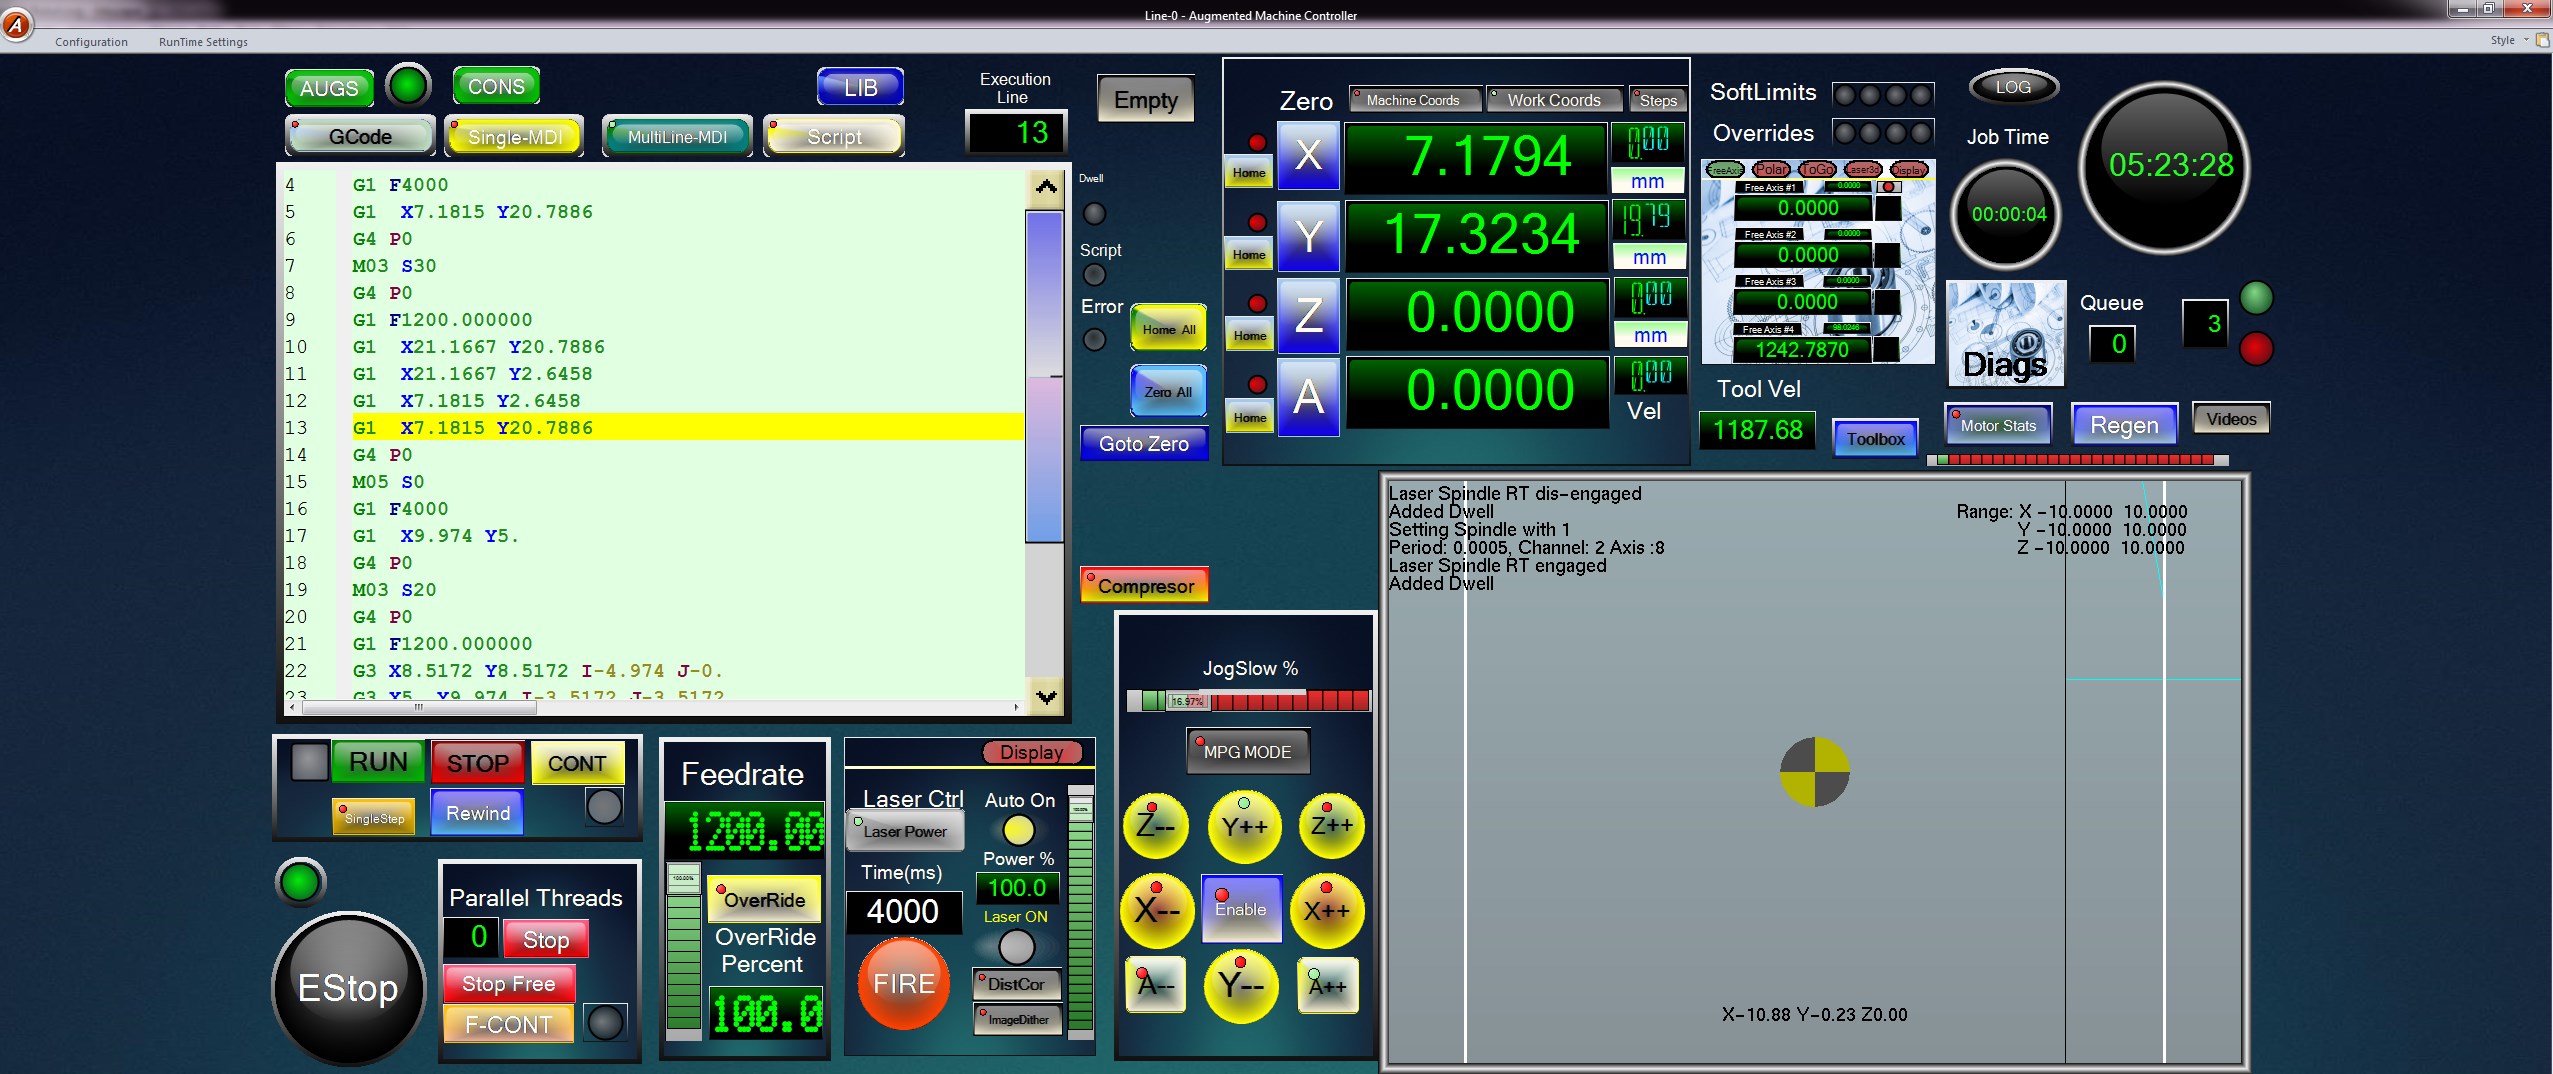Click the red FIRE laser button
Image resolution: width=2553 pixels, height=1074 pixels.
pos(903,983)
